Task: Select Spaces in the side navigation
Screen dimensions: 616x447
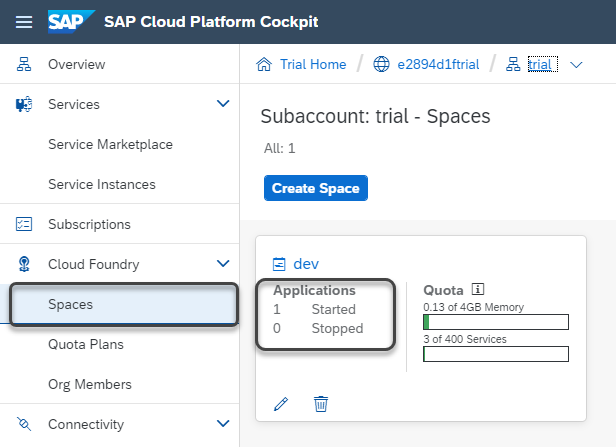Action: point(119,304)
